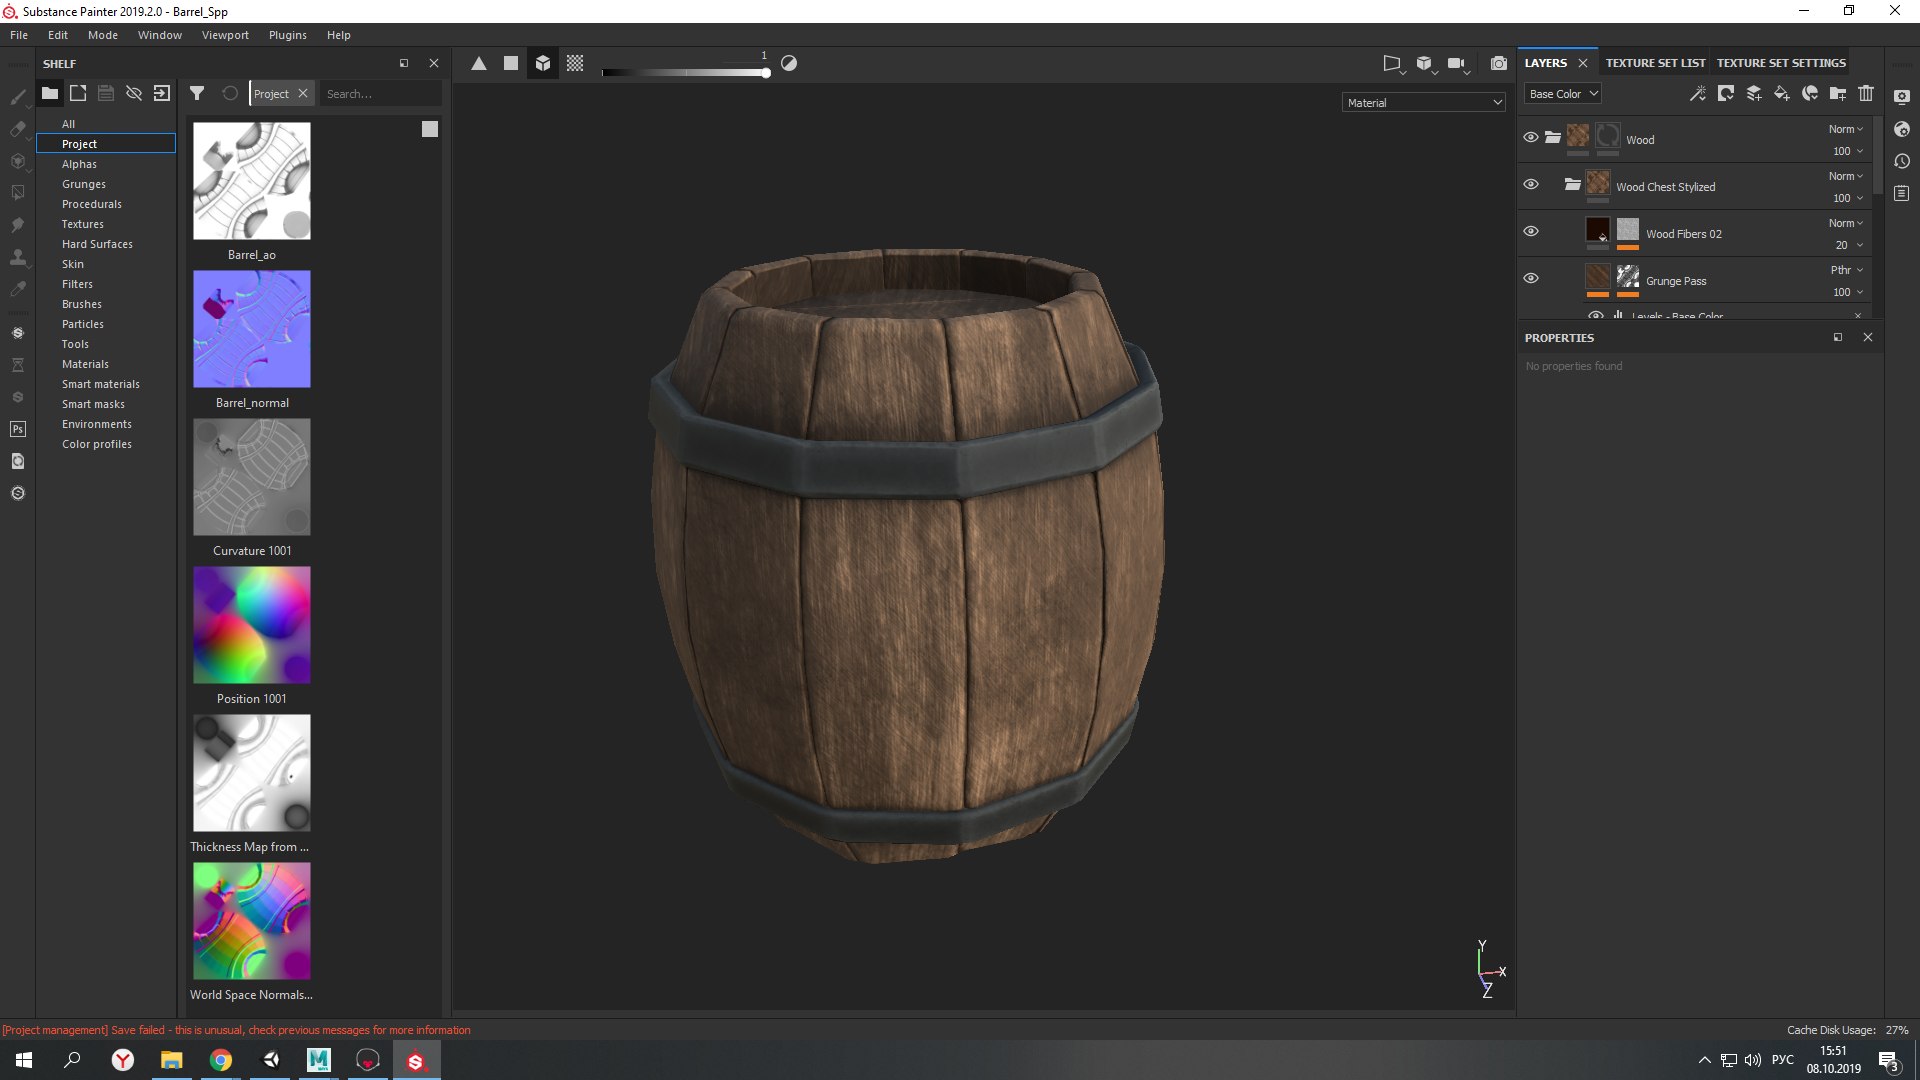This screenshot has width=1920, height=1080.
Task: Toggle the symmetry half-circle icon in toolbar
Action: click(789, 63)
